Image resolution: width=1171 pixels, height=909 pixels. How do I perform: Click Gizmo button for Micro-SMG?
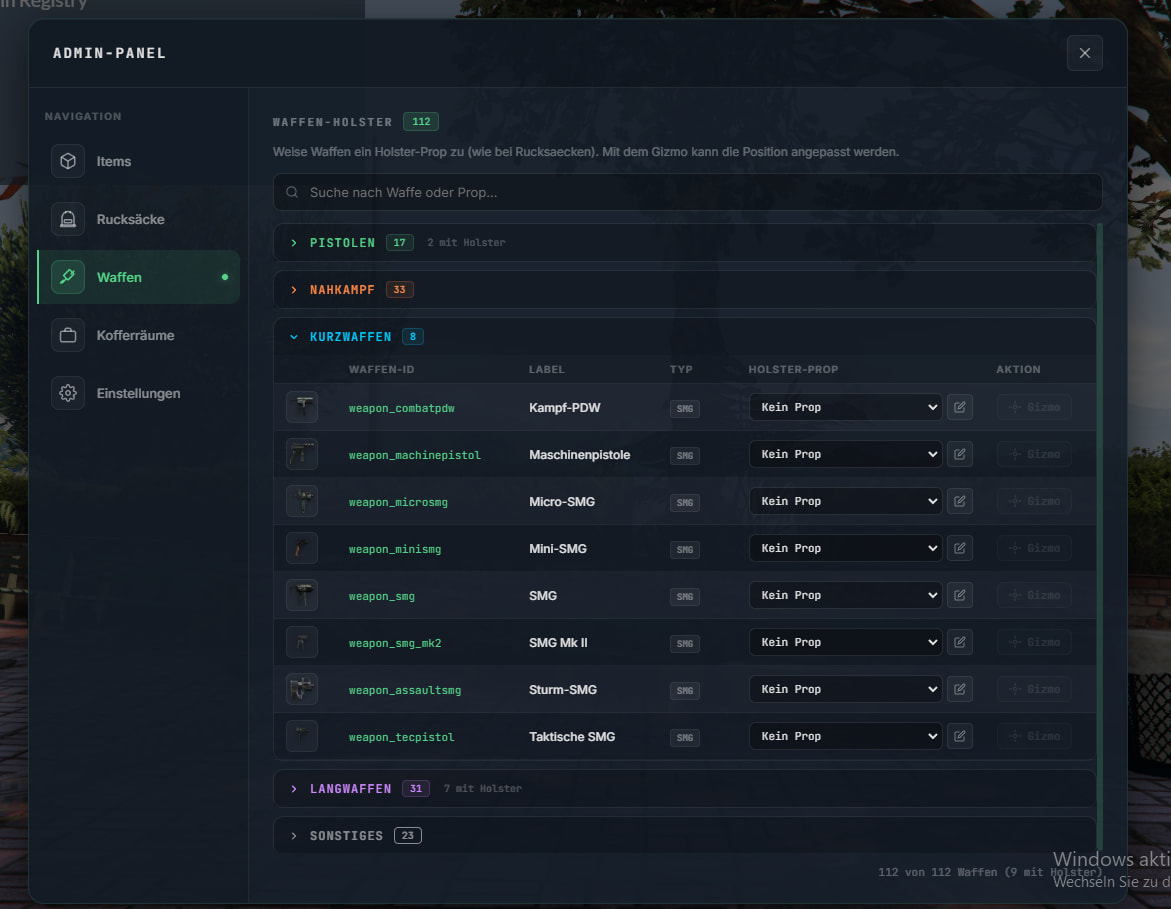point(1034,501)
